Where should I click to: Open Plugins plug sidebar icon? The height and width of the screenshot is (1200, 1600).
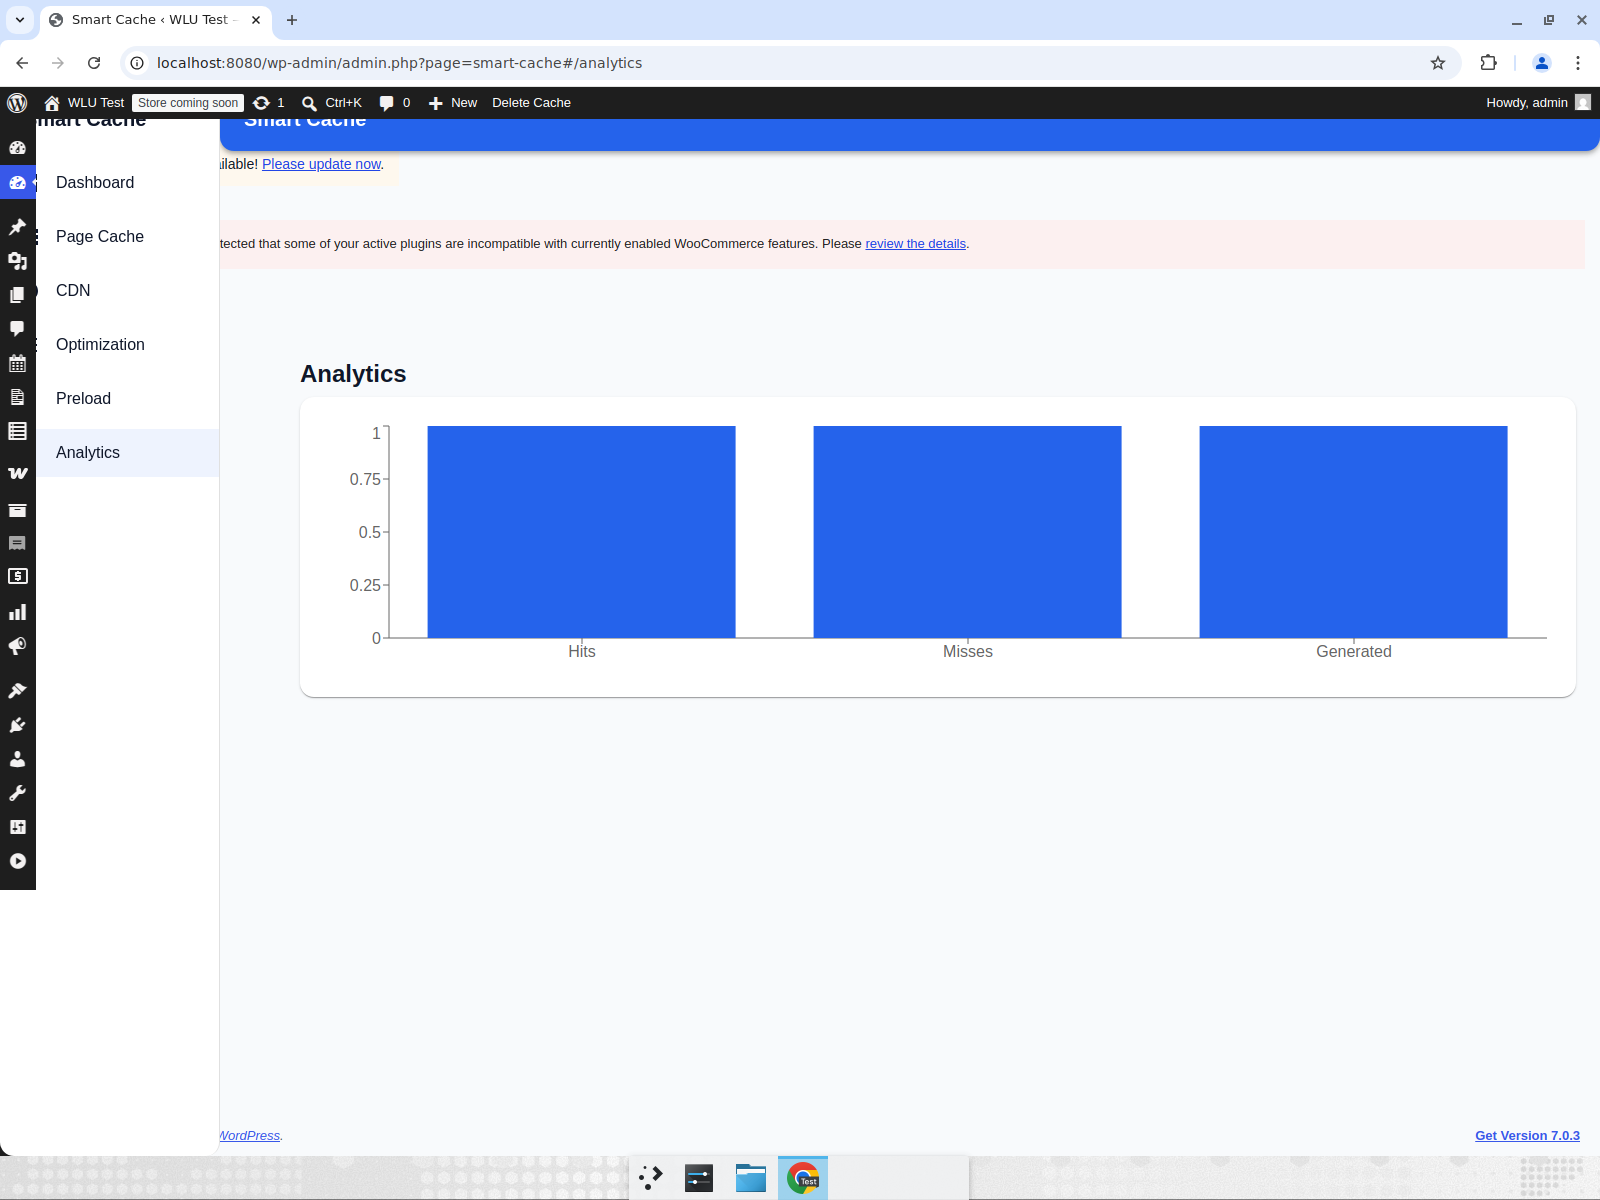point(17,725)
